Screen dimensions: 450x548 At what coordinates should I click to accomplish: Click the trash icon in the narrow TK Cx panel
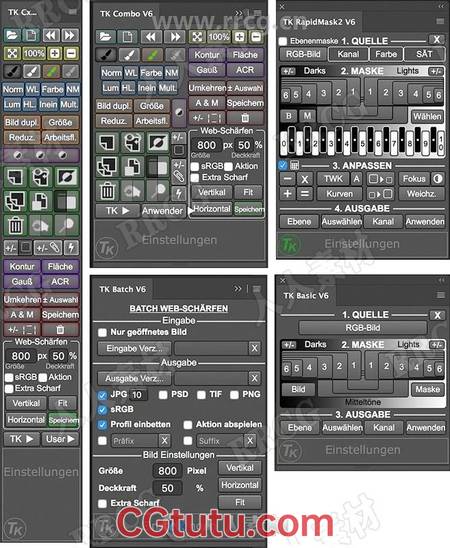pos(15,225)
